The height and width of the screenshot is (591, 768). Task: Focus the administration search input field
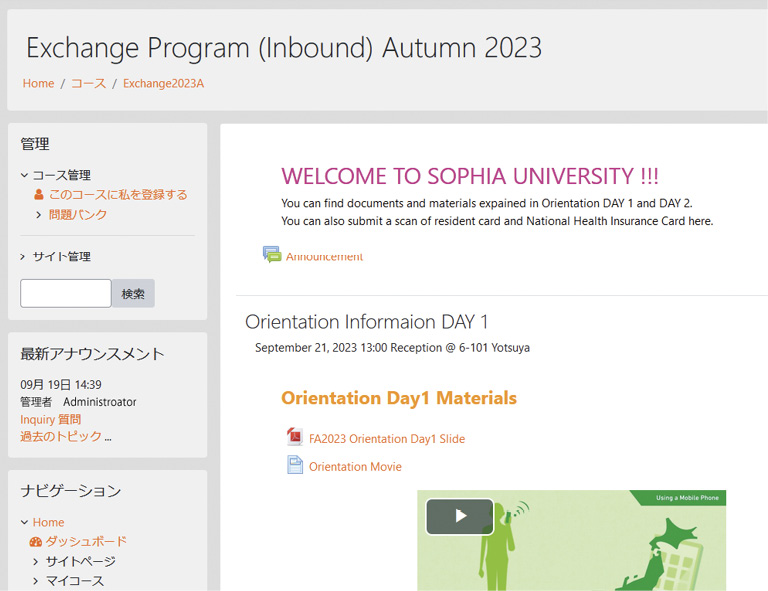66,293
